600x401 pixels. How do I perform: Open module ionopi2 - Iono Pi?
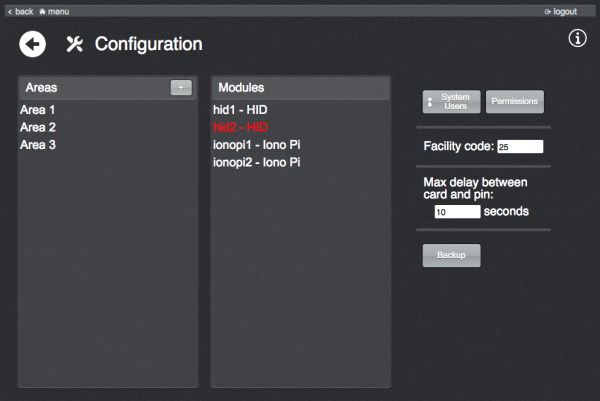pyautogui.click(x=257, y=162)
